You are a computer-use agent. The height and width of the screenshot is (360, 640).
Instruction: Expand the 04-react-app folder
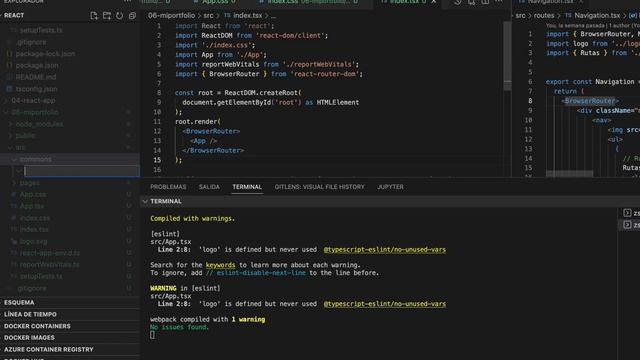[x=6, y=100]
